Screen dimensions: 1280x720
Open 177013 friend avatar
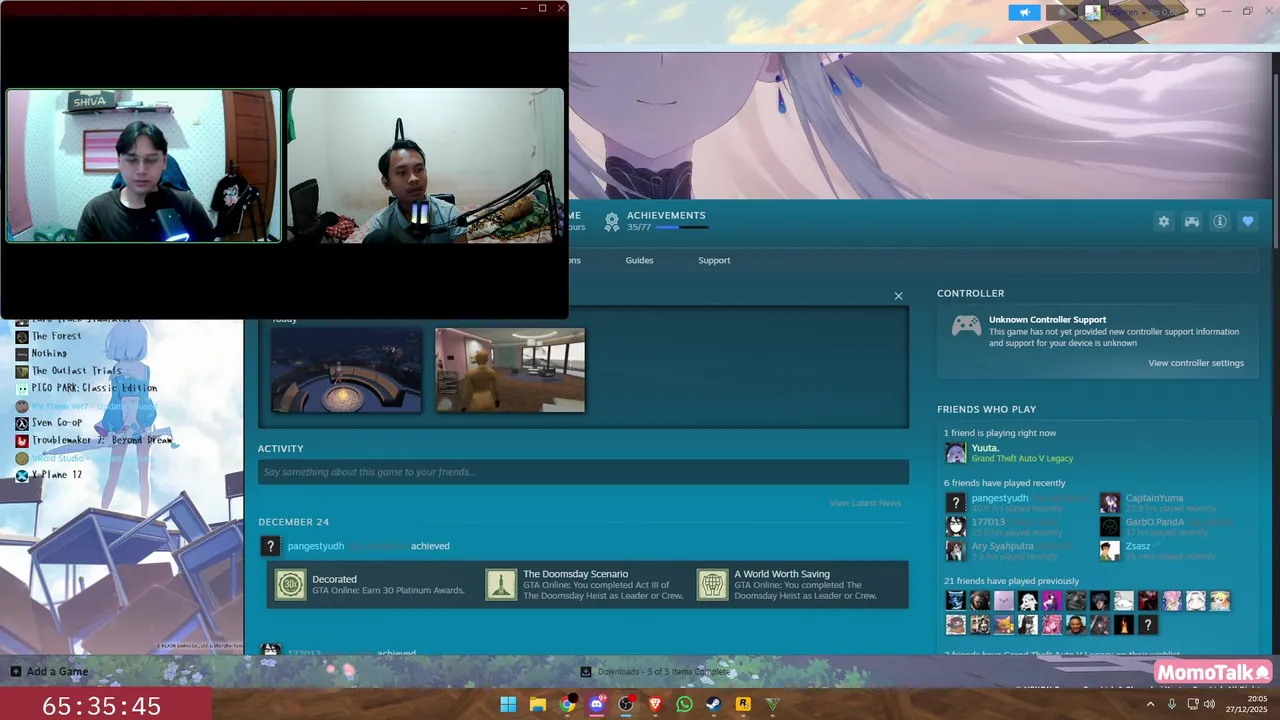point(956,527)
